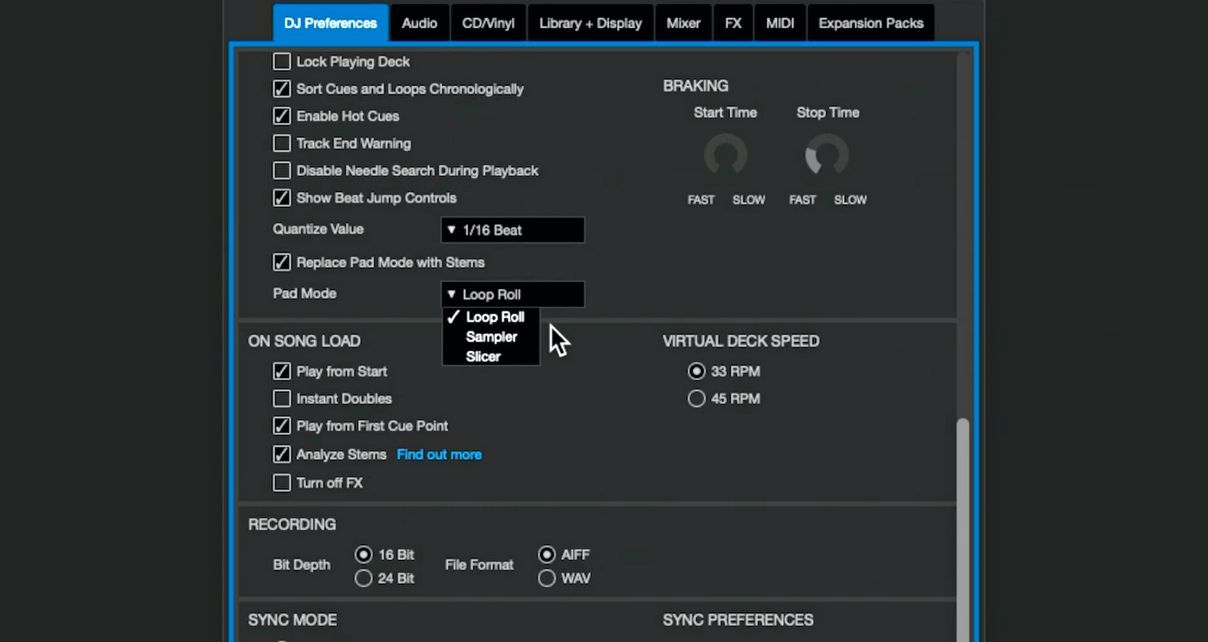1208x642 pixels.
Task: Choose Slicer in Pad Mode menu
Action: (x=483, y=357)
